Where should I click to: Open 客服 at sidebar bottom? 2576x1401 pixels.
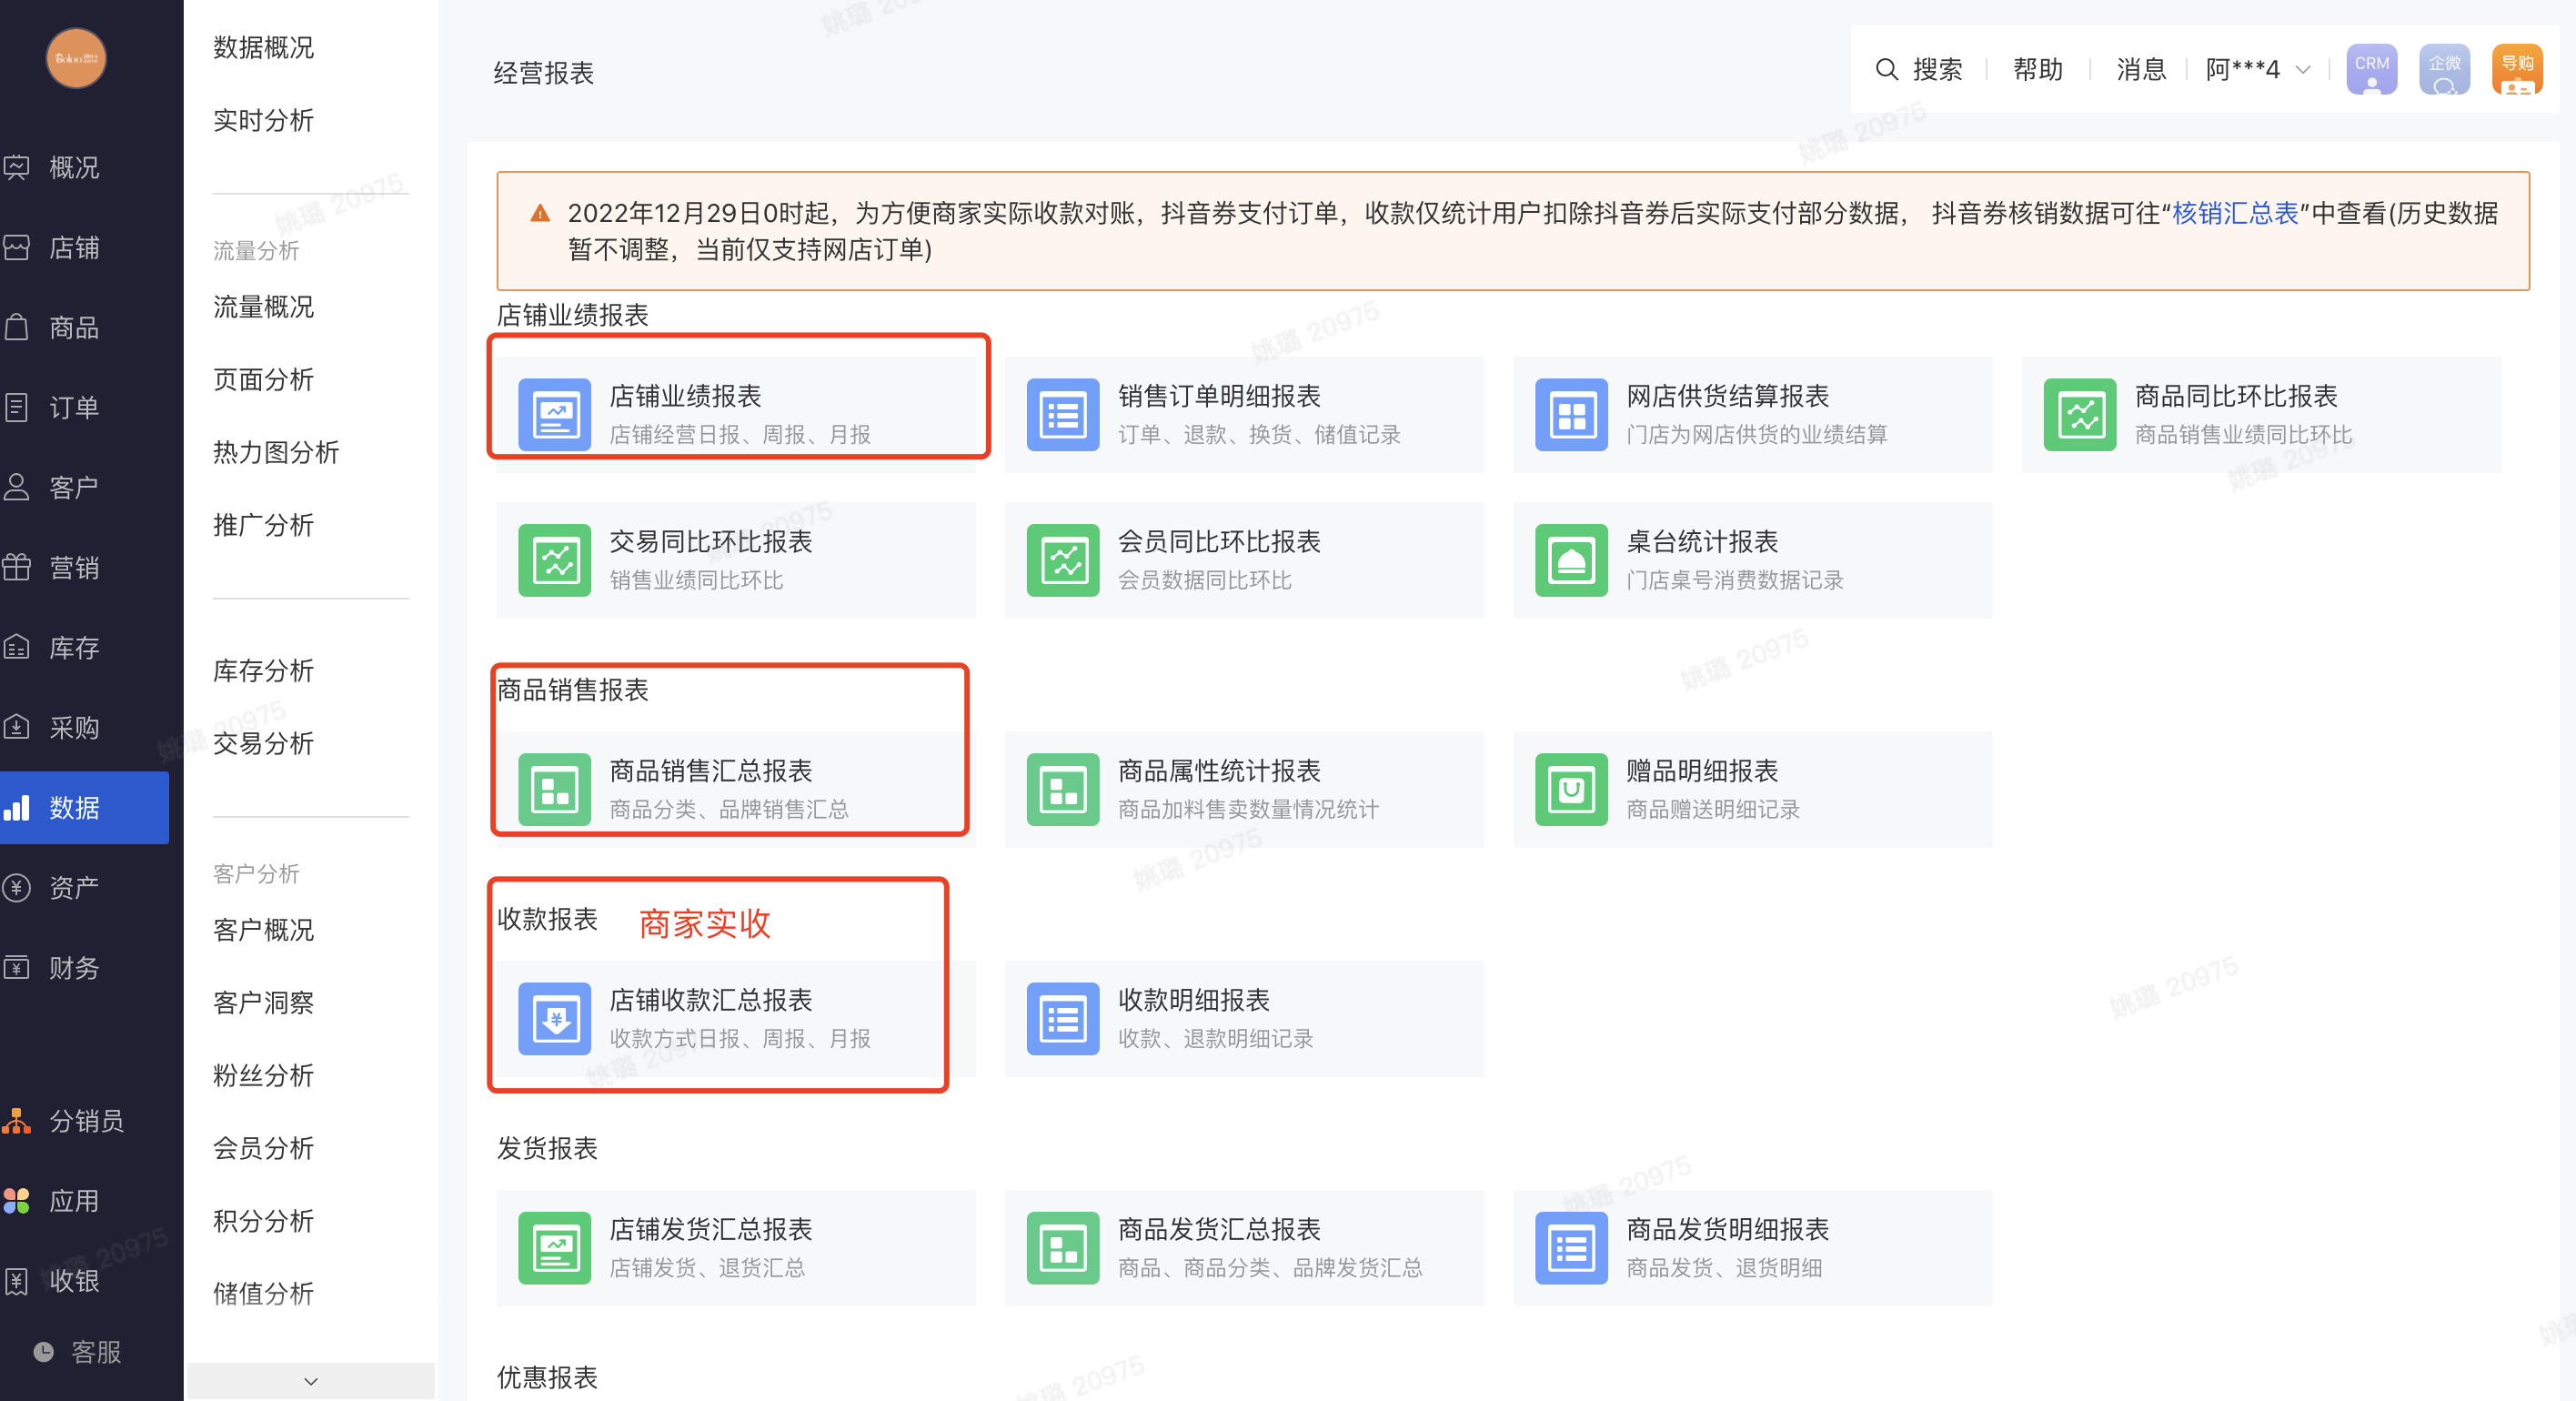coord(95,1351)
